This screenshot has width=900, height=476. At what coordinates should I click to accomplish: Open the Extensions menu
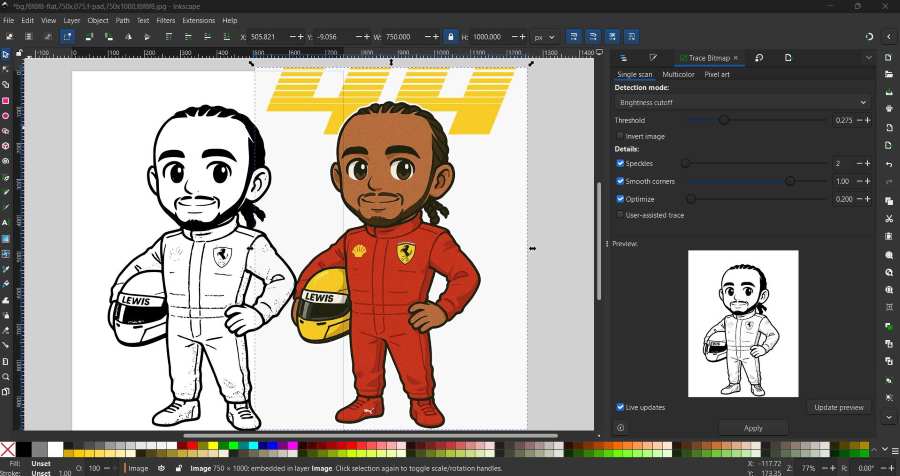point(199,20)
